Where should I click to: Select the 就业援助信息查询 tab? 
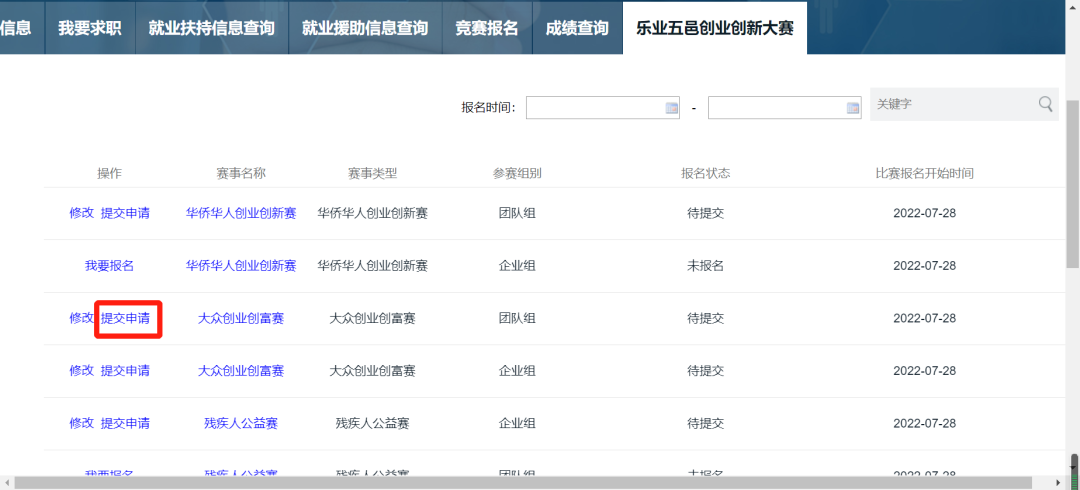pyautogui.click(x=365, y=28)
